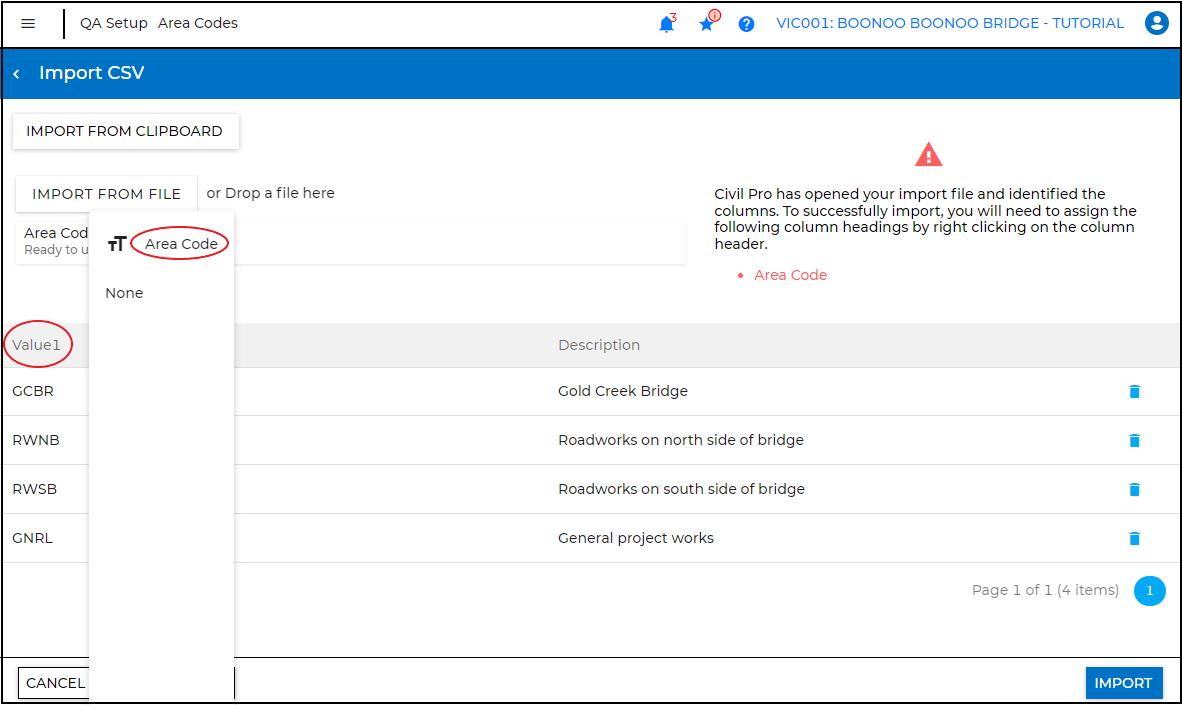The height and width of the screenshot is (705, 1182).
Task: Click the Value1 column header
Action: click(x=37, y=344)
